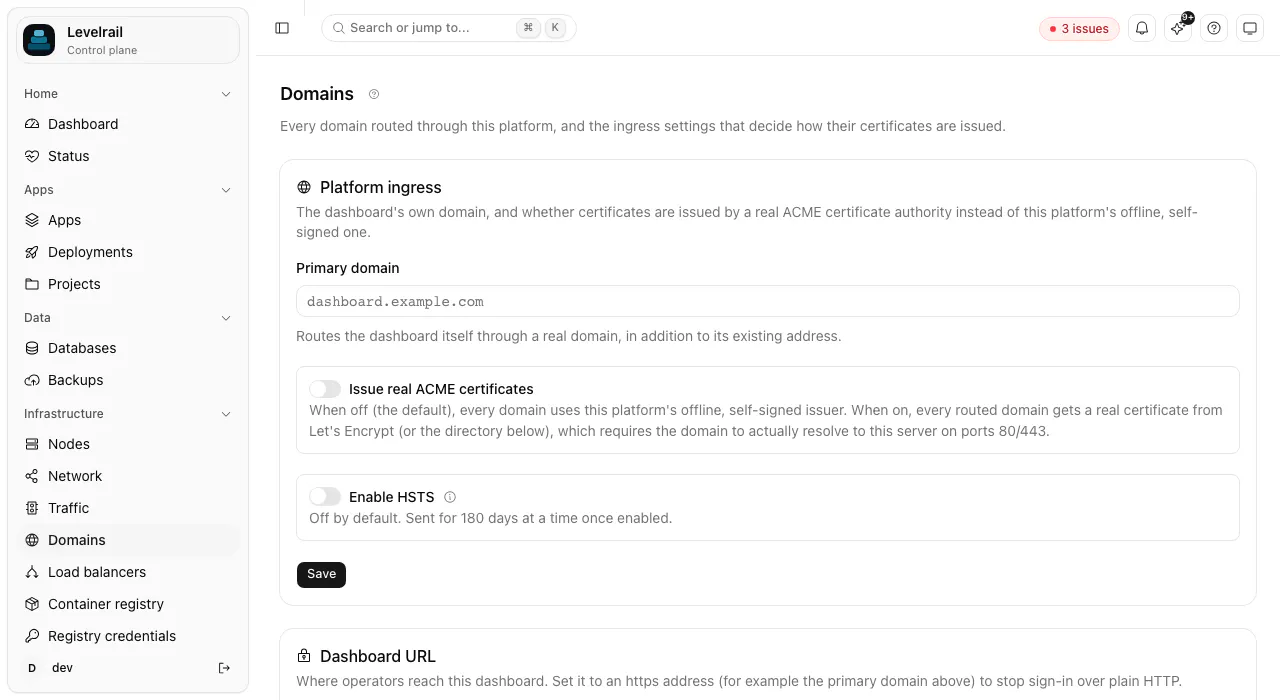The width and height of the screenshot is (1280, 700).
Task: Open the sparkle assistant icon
Action: click(x=1178, y=28)
